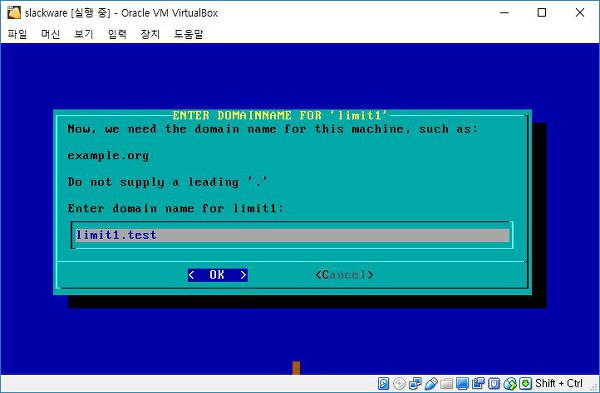The image size is (600, 393).
Task: Click the mouse integration status icon
Action: click(510, 383)
